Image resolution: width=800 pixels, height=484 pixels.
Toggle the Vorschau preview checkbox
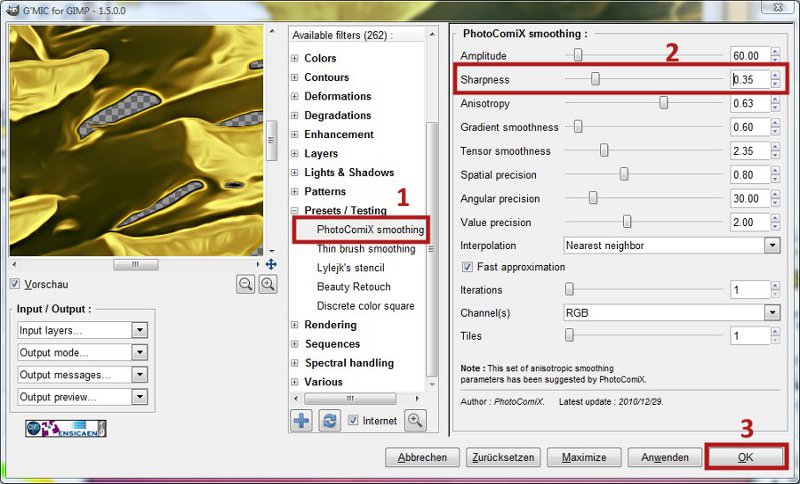point(15,284)
